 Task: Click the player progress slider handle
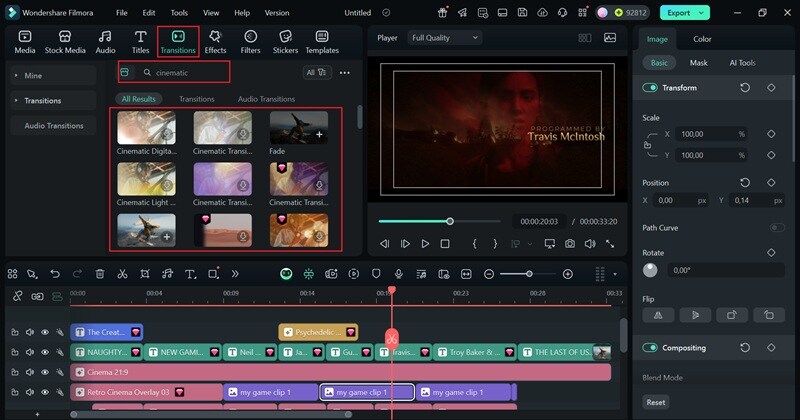coord(449,221)
